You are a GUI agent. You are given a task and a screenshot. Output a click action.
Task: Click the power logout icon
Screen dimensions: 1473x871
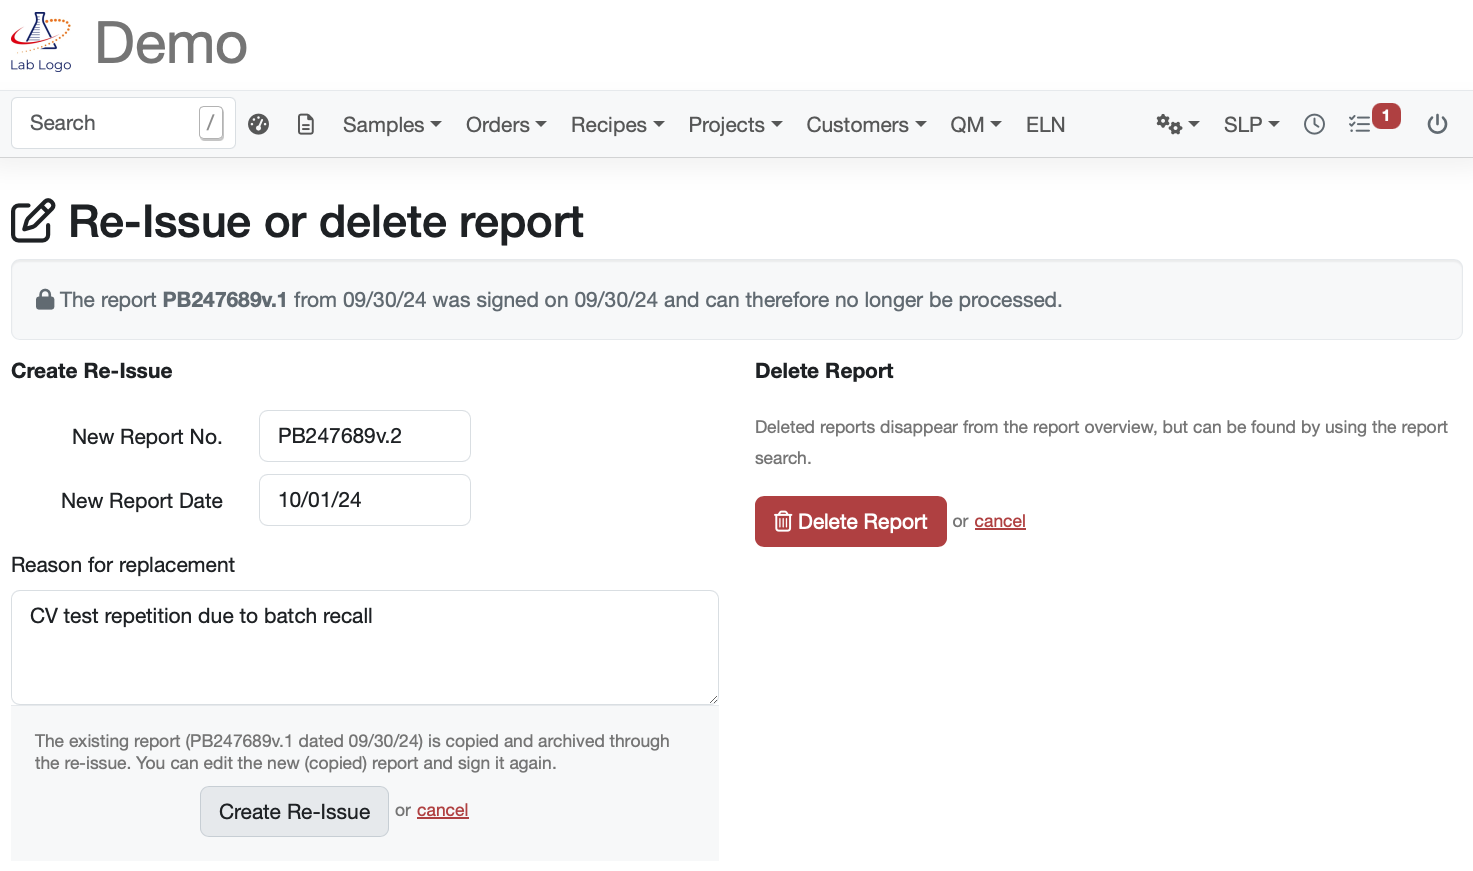click(1437, 124)
